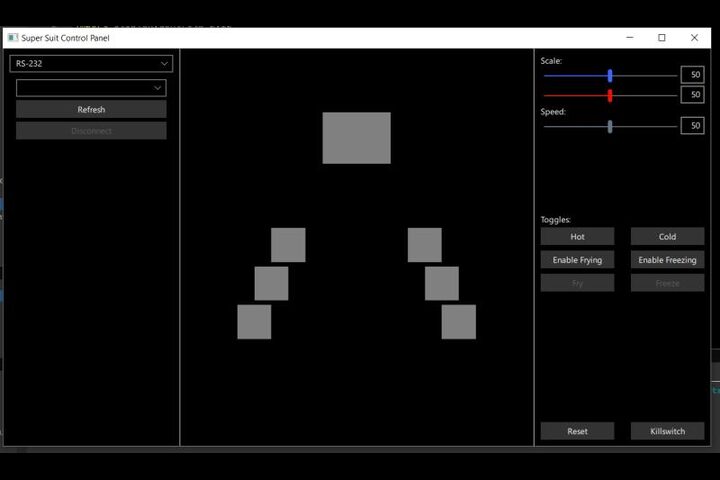Open the RS-232 connection type dropdown

(91, 63)
